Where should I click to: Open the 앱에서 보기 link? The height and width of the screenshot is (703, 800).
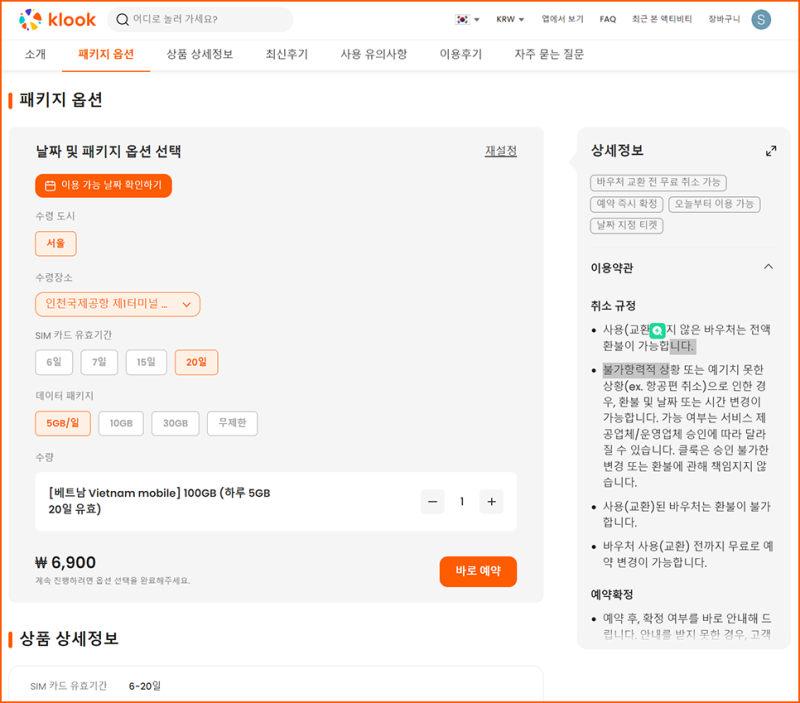pos(562,19)
